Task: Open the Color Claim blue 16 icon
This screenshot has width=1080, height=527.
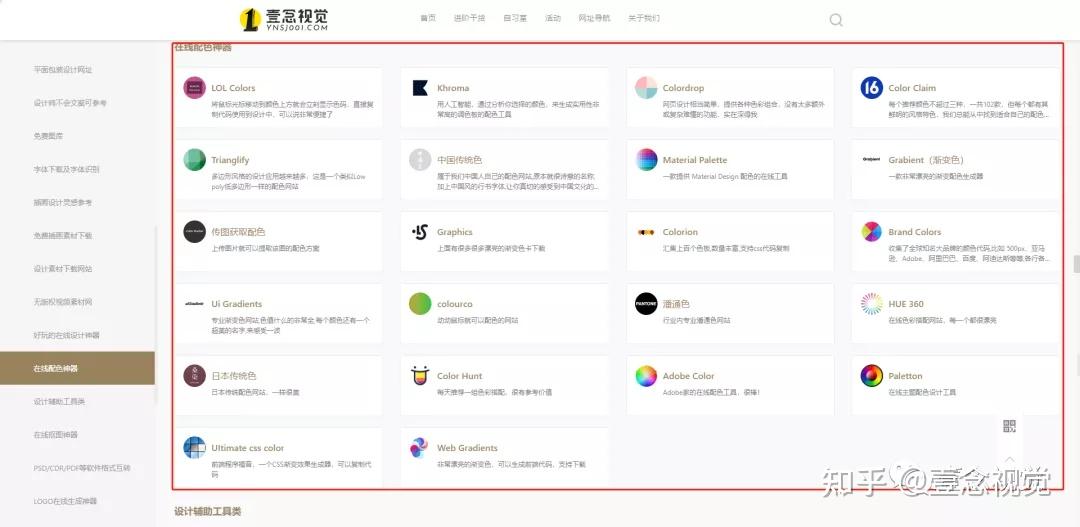Action: pos(871,88)
